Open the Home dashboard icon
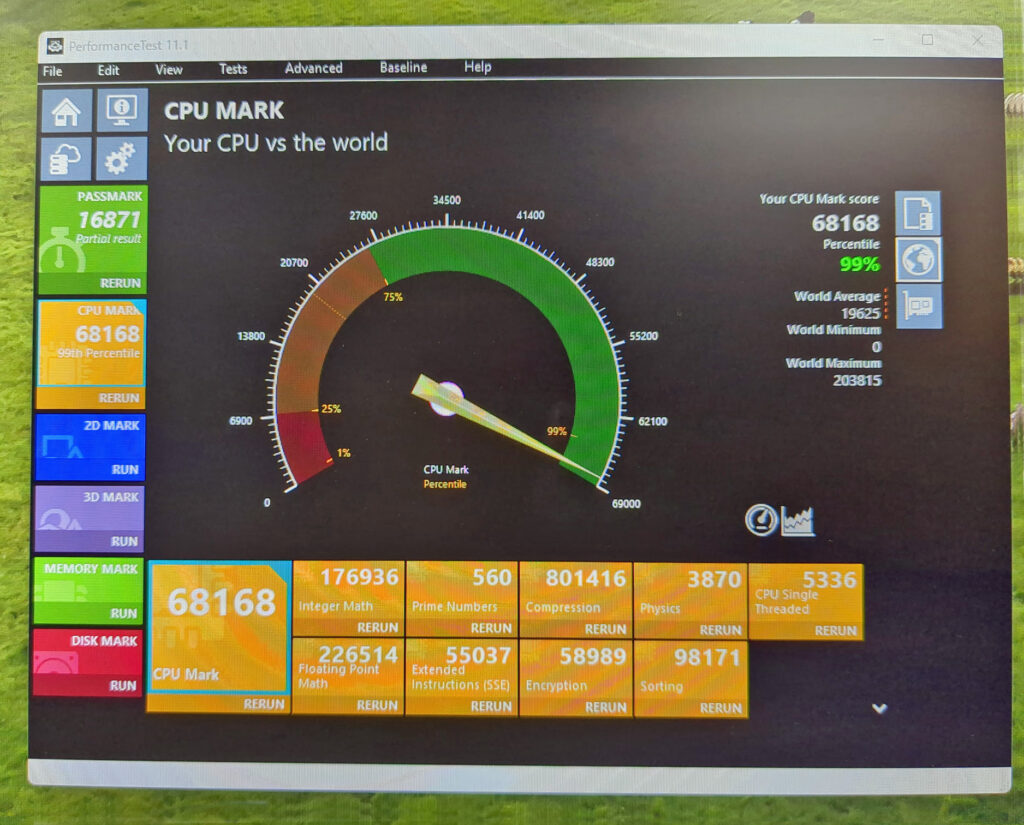 [x=67, y=111]
